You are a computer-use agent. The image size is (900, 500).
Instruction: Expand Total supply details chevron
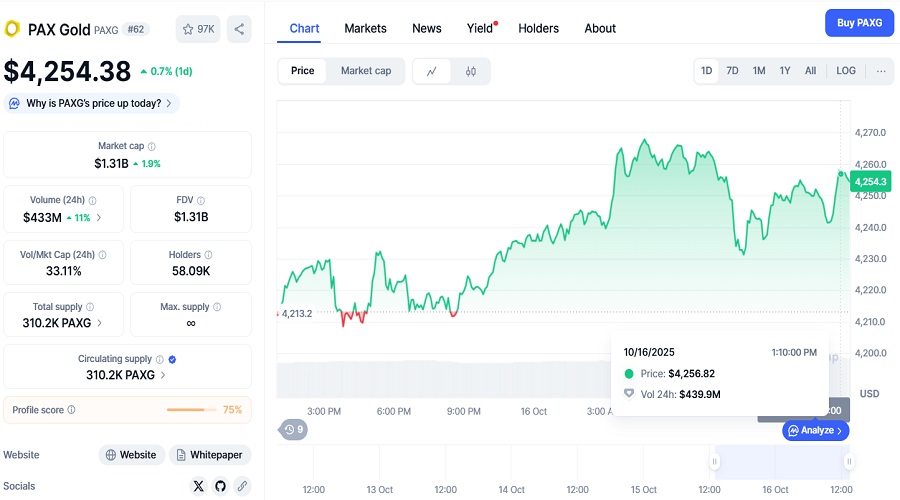[x=100, y=323]
